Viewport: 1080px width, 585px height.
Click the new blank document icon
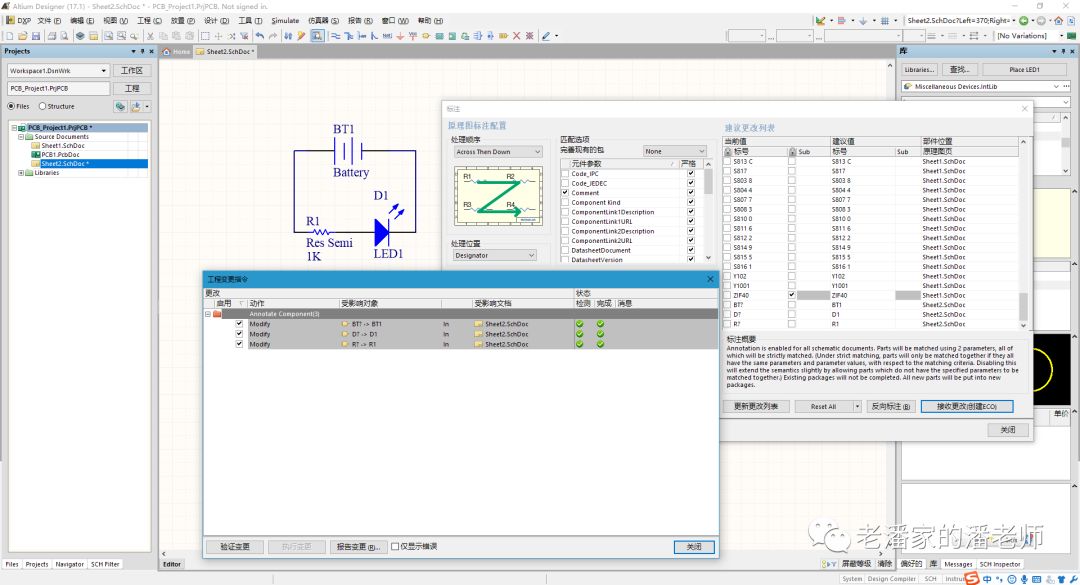click(8, 36)
